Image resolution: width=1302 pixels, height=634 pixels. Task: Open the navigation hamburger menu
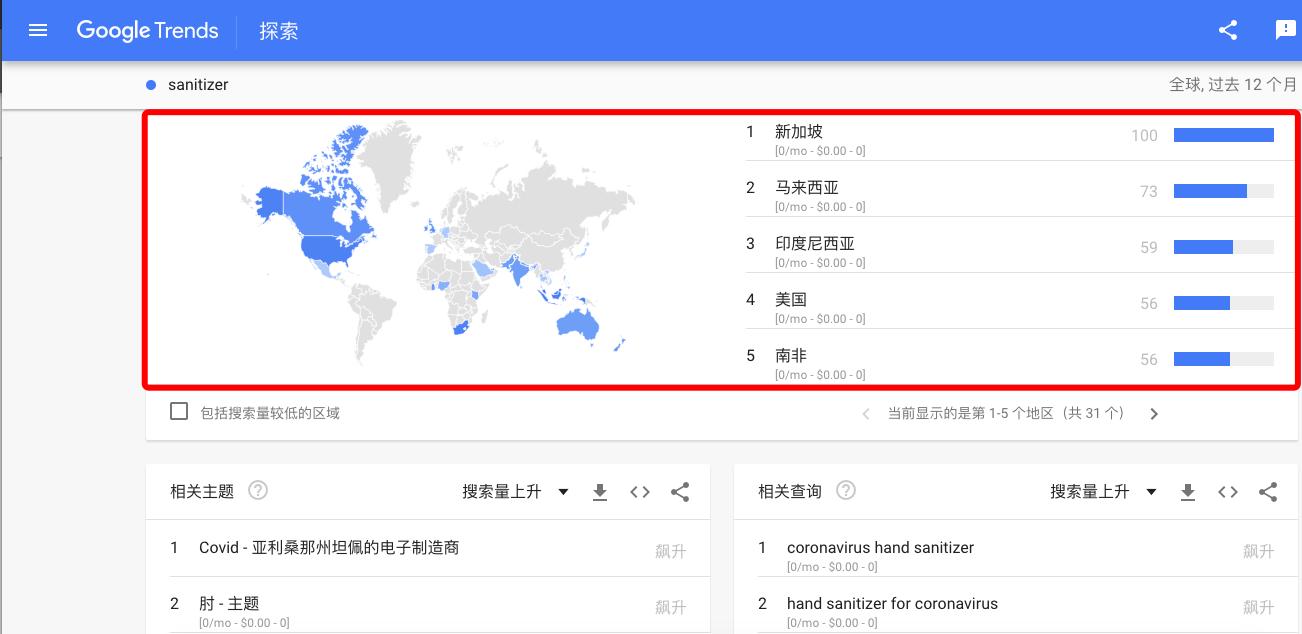click(x=38, y=30)
